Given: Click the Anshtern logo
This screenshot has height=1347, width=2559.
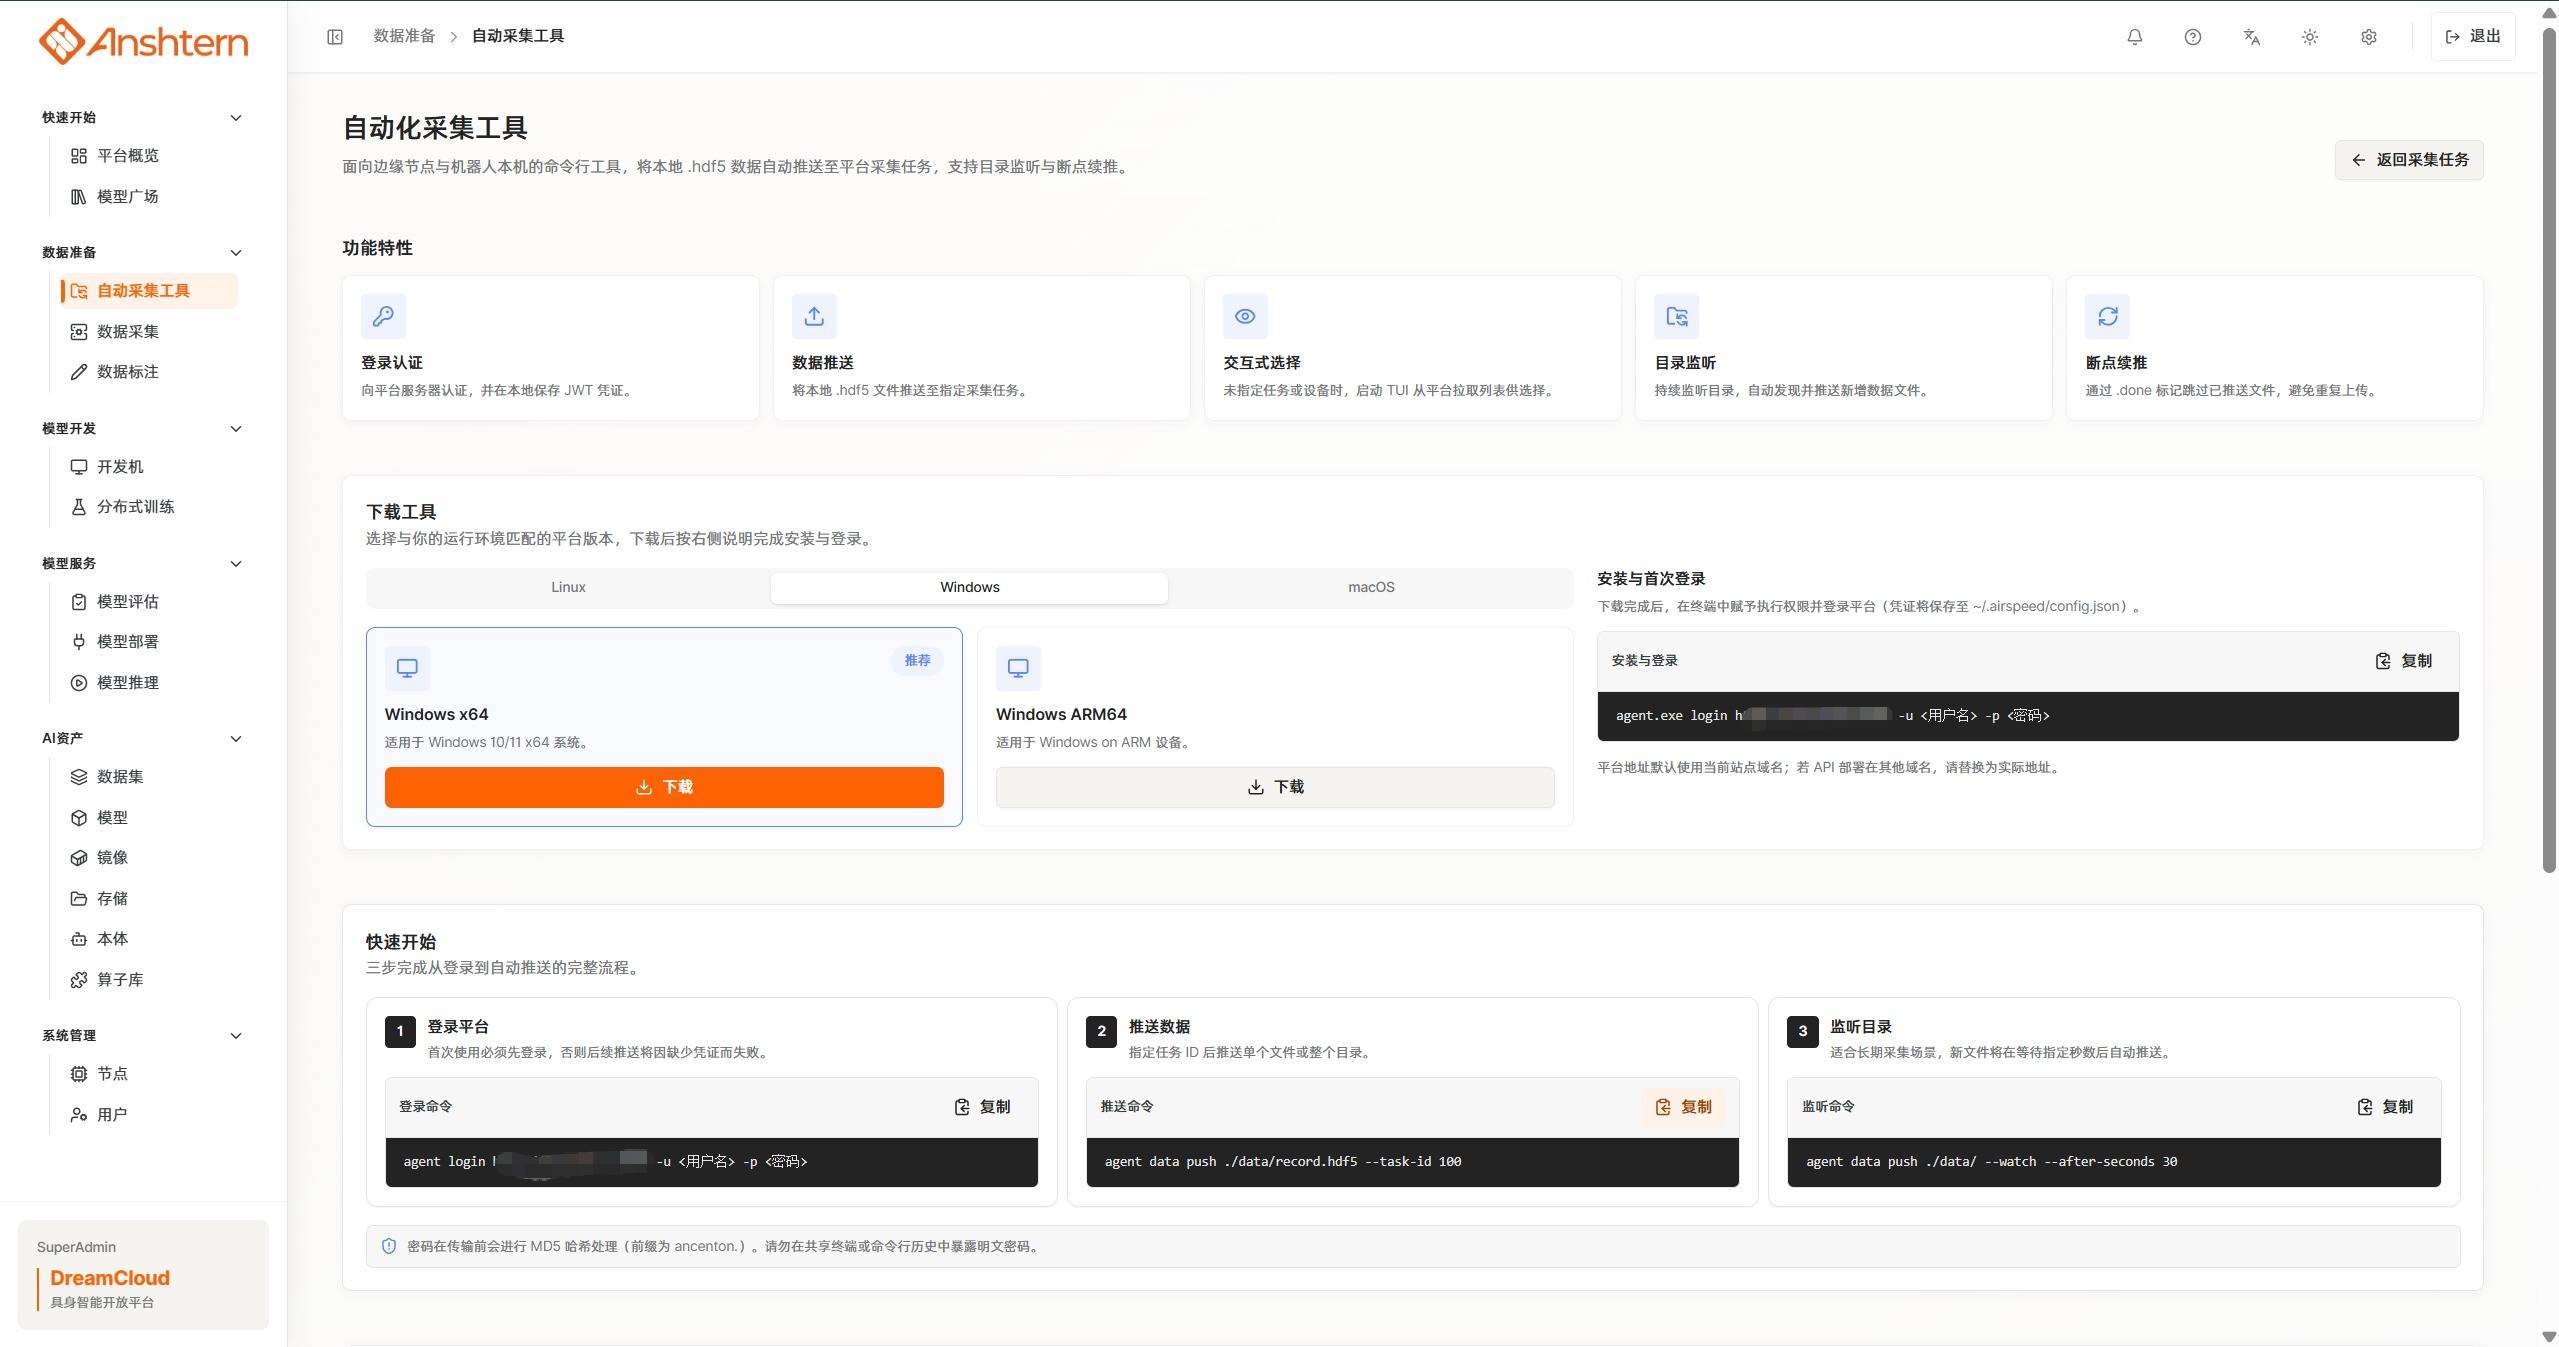Looking at the screenshot, I should pyautogui.click(x=143, y=41).
